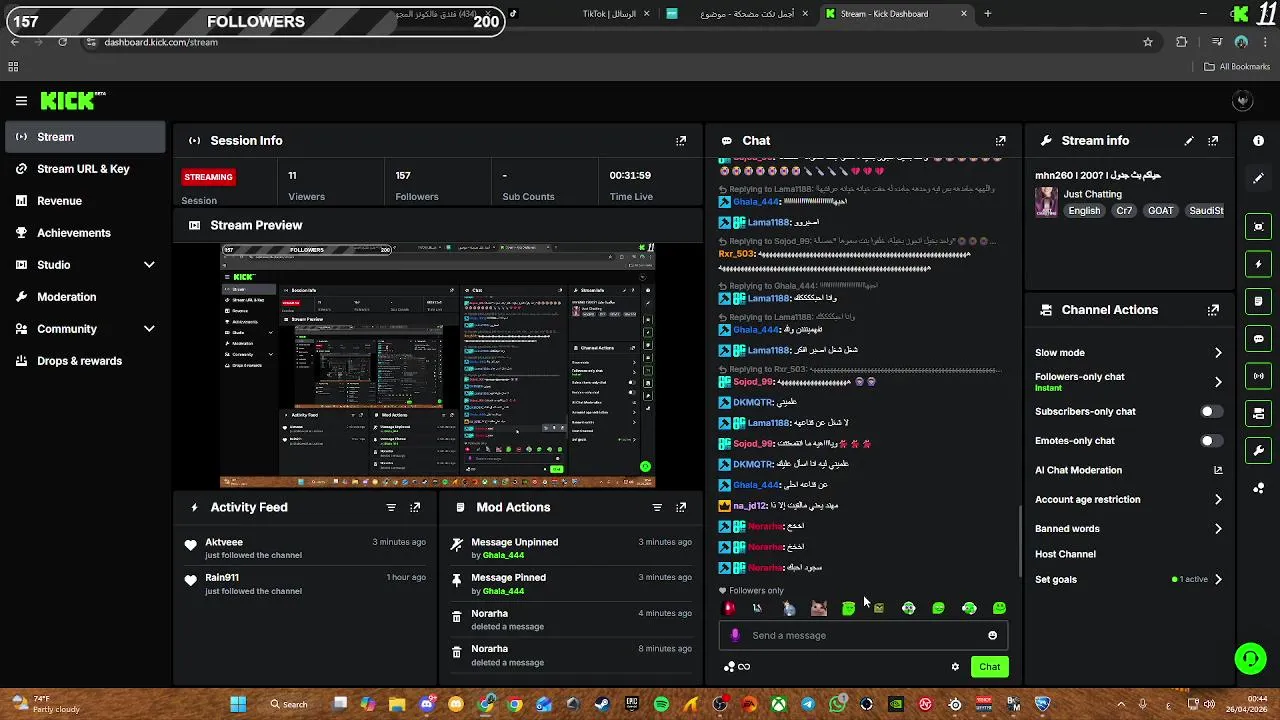Pop out the Stream info panel
This screenshot has width=1280, height=720.
[x=1213, y=141]
